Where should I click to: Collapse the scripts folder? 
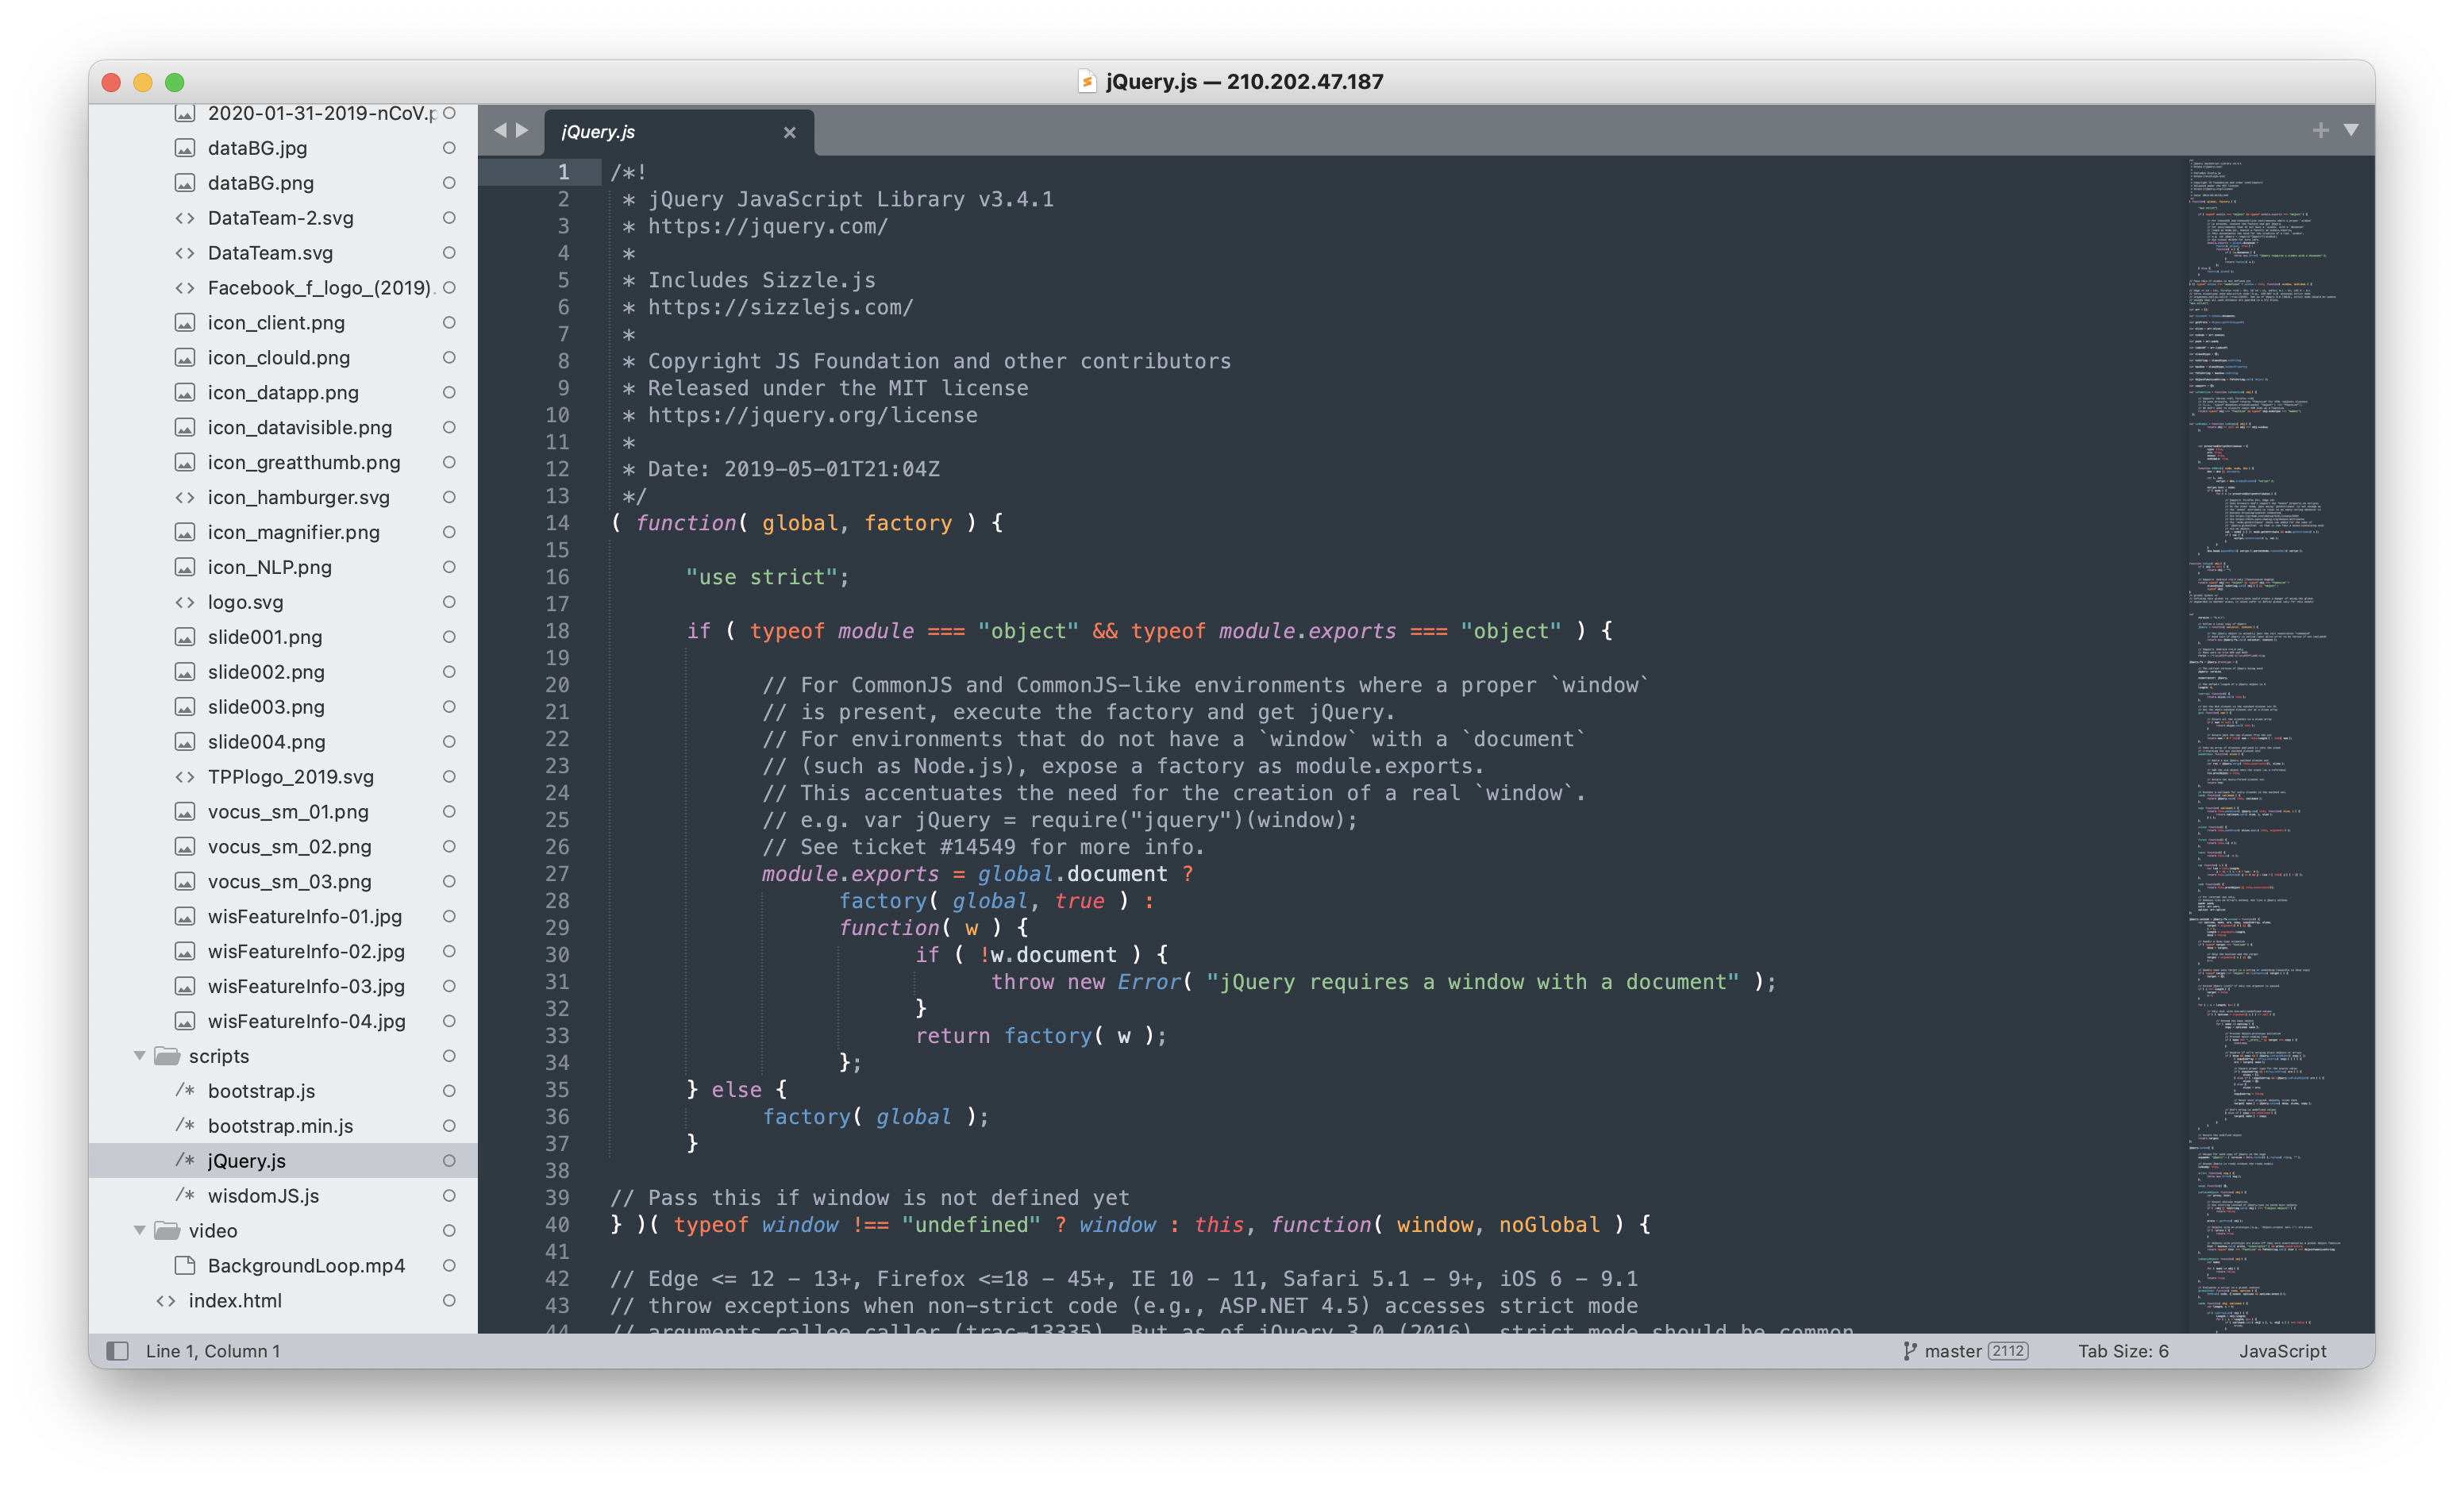(140, 1056)
